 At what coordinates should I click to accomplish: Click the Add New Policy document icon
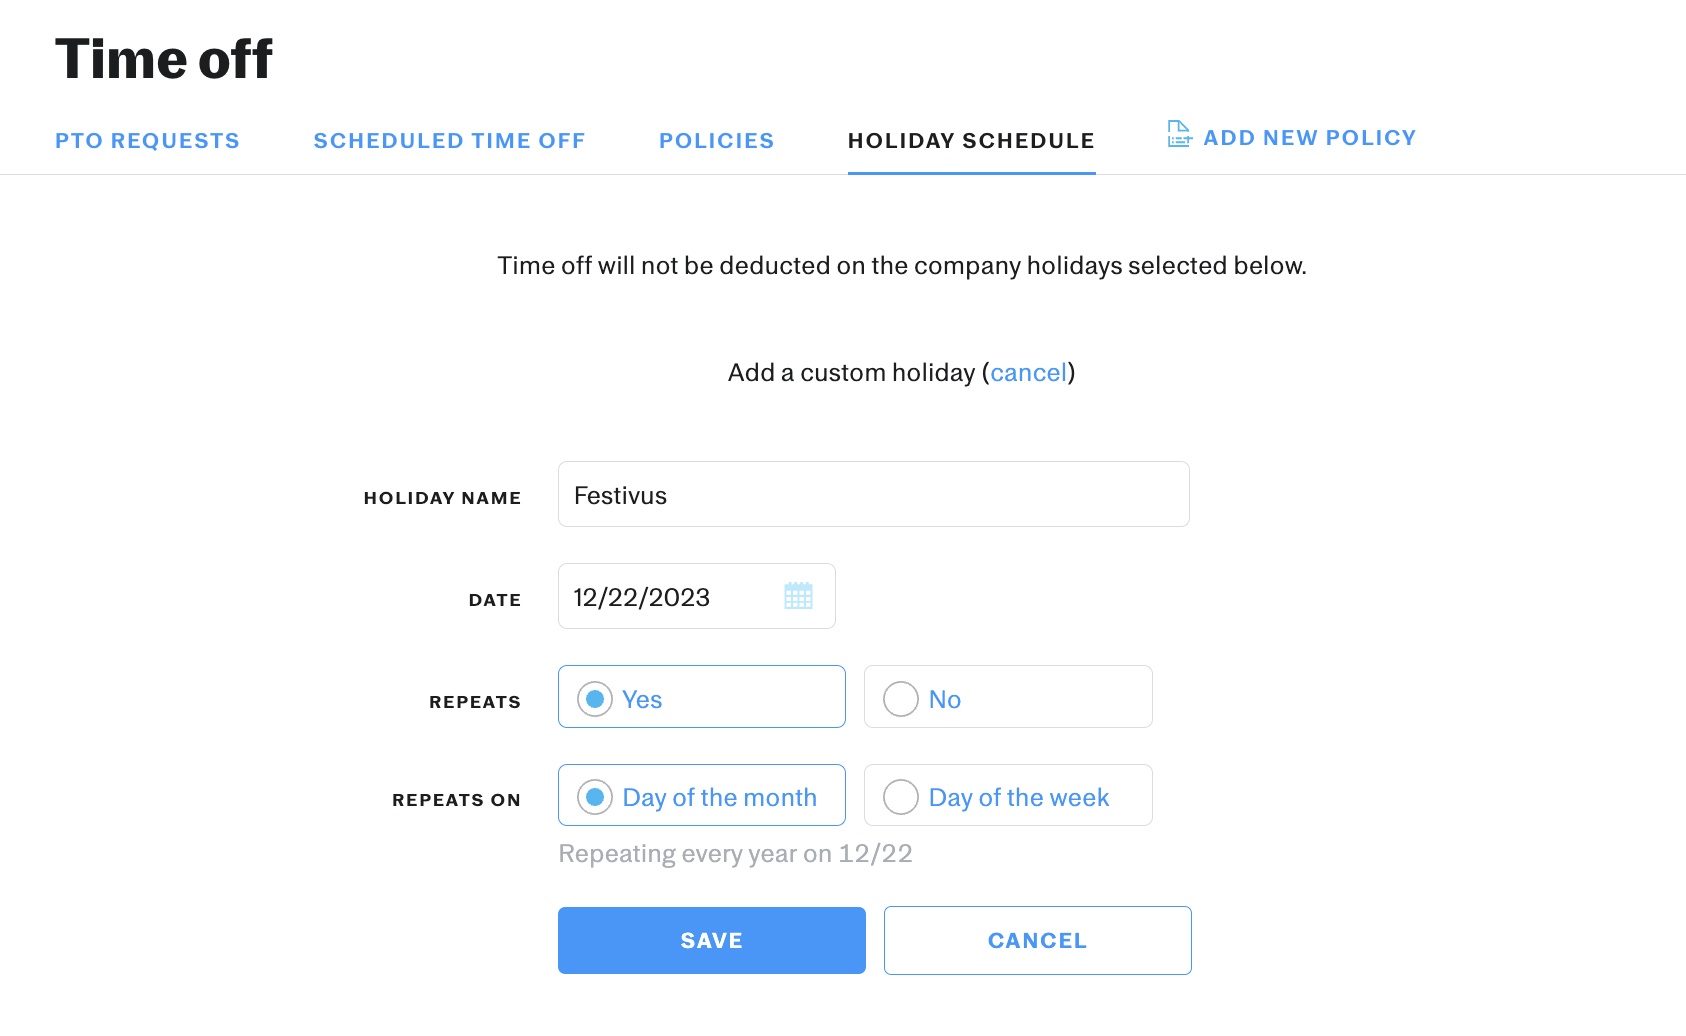(x=1180, y=134)
